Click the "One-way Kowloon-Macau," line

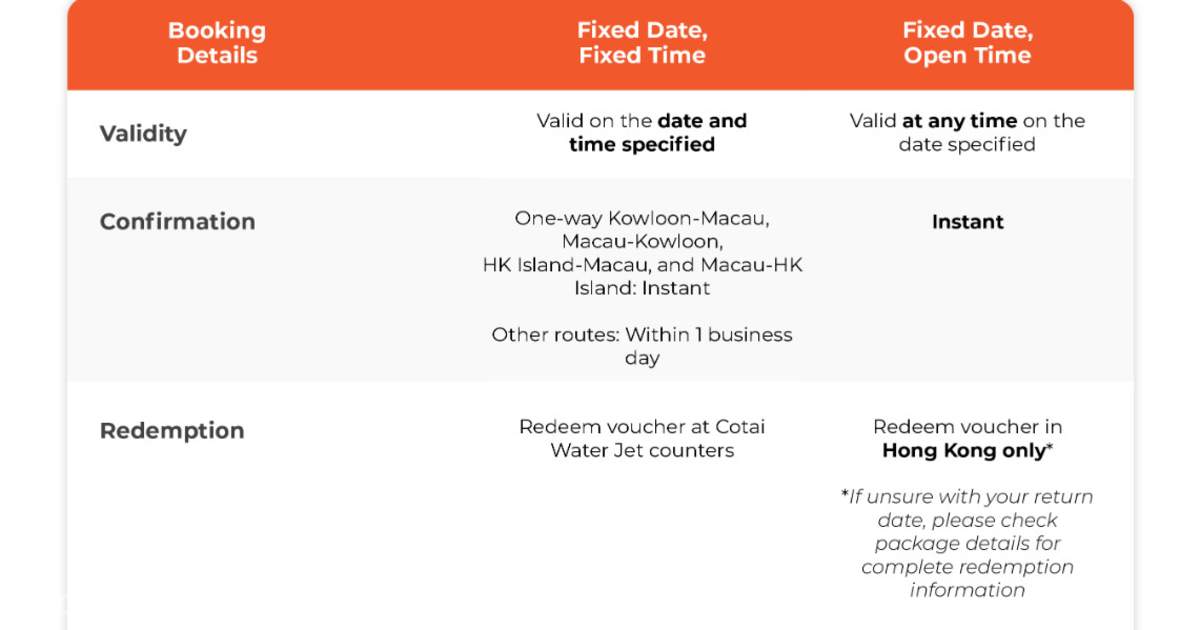pyautogui.click(x=641, y=218)
